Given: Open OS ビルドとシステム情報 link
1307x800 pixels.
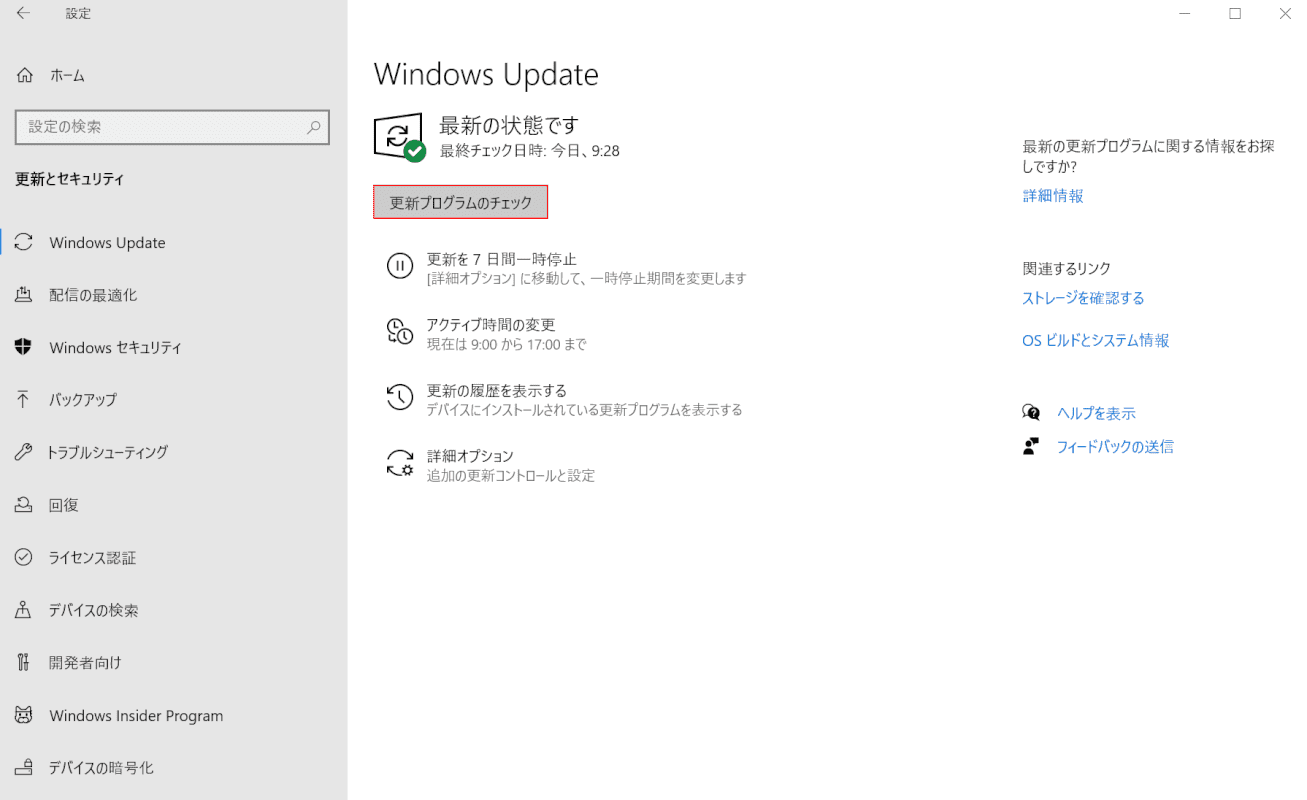Looking at the screenshot, I should [1095, 340].
